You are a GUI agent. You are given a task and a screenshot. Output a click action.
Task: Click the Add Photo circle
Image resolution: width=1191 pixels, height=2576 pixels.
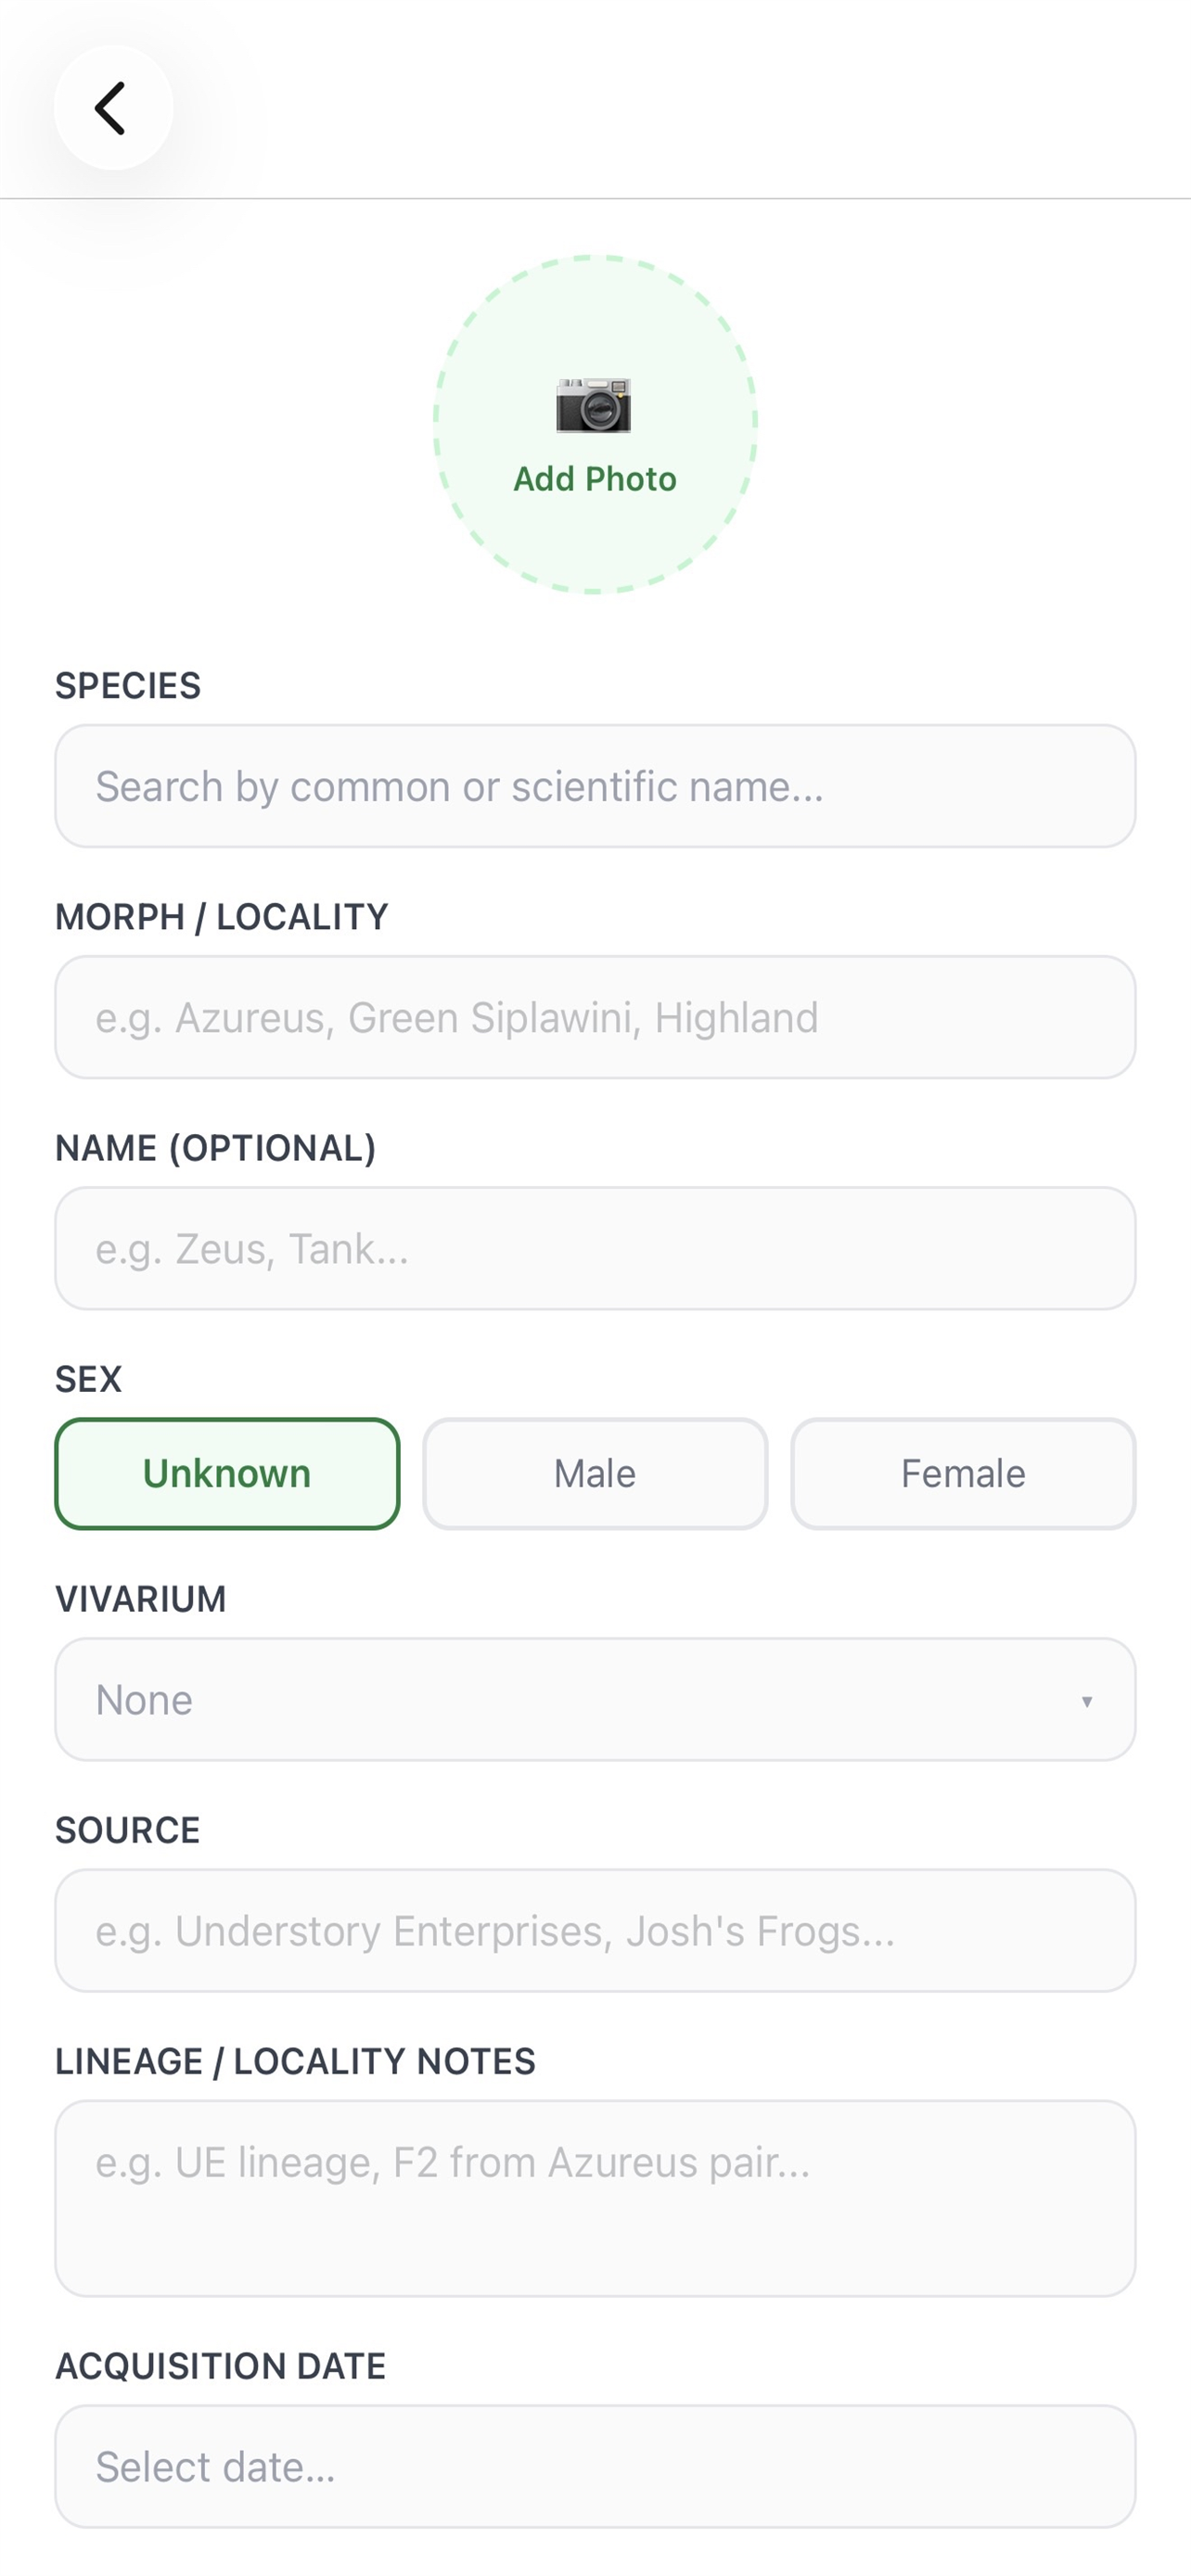594,425
